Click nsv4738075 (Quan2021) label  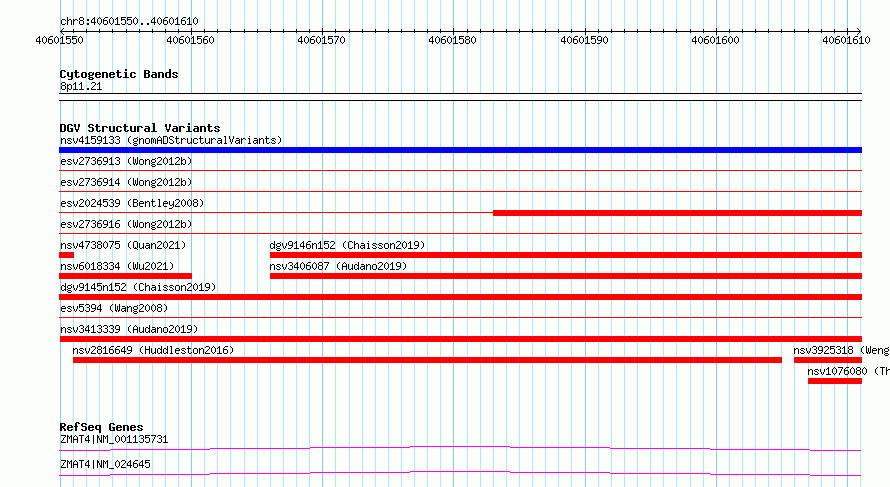pos(123,245)
